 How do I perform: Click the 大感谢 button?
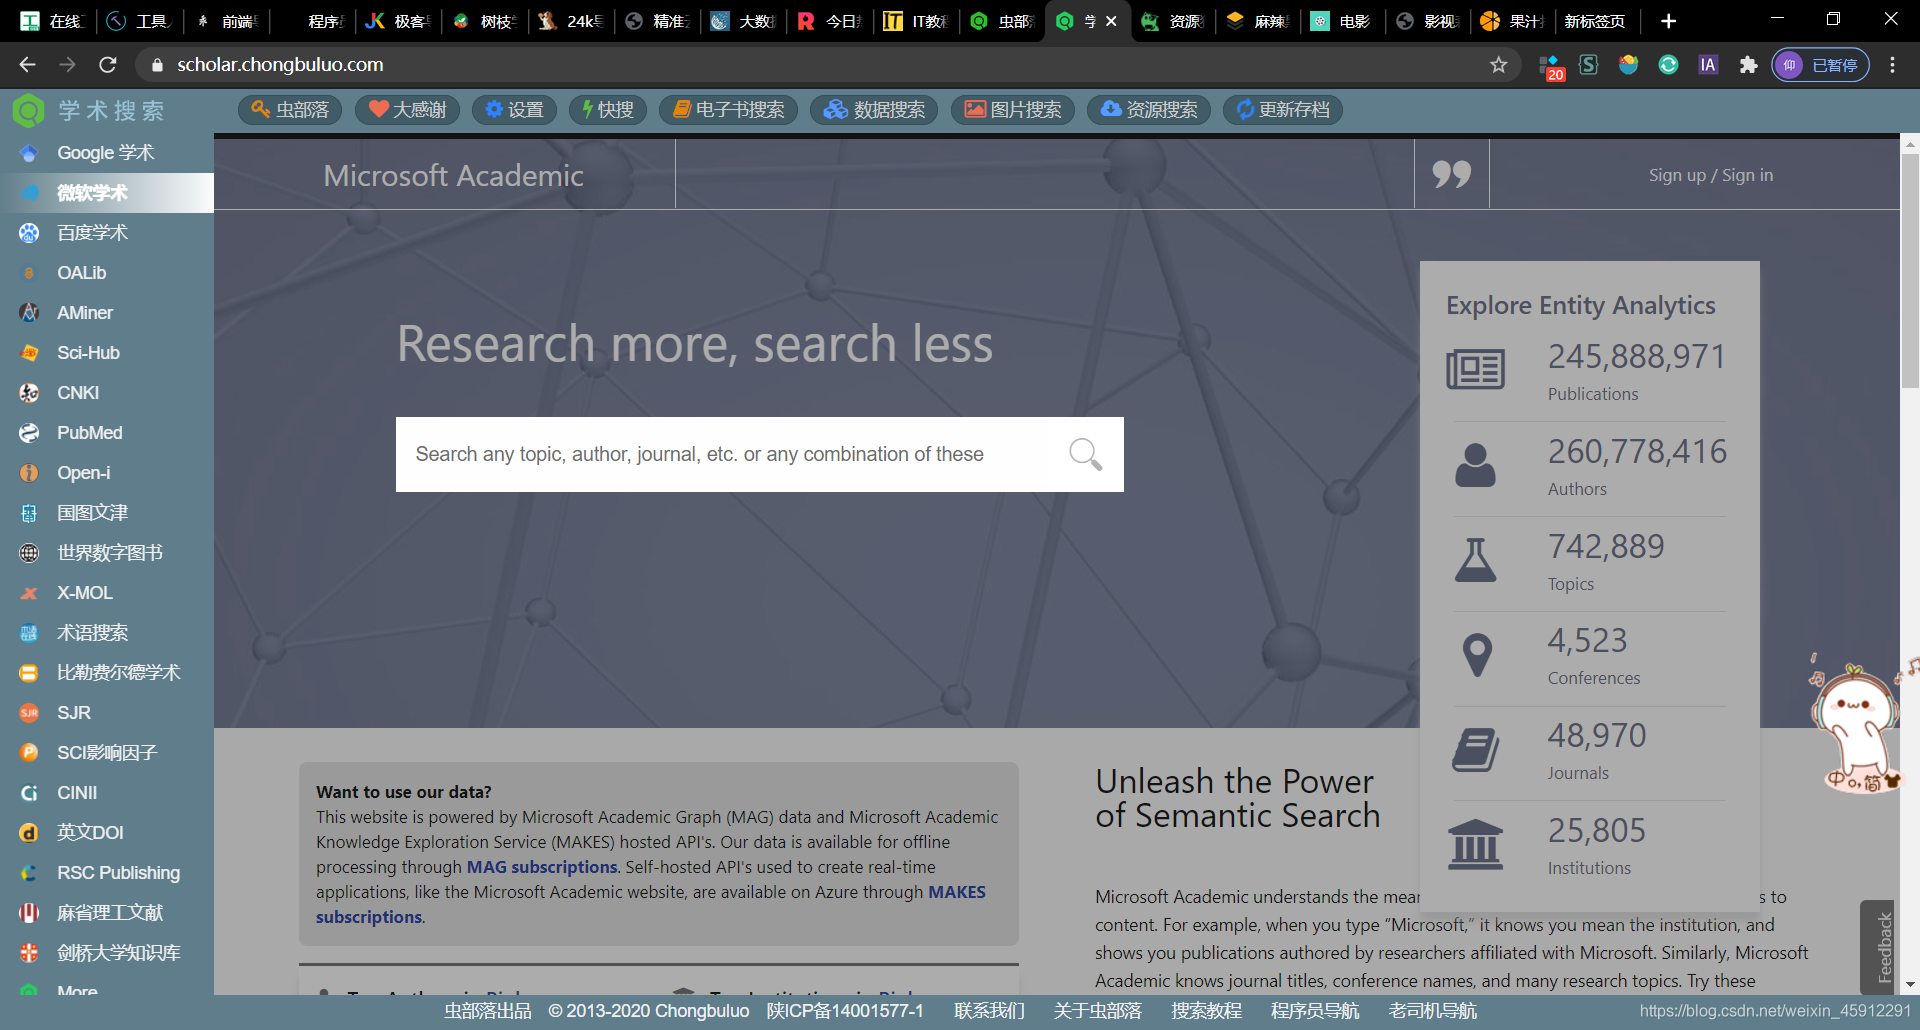(407, 110)
